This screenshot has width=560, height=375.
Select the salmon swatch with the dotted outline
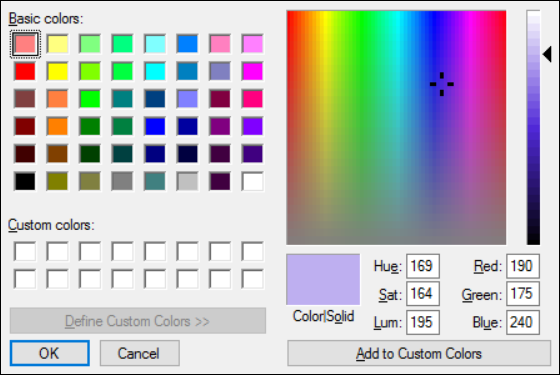(25, 44)
